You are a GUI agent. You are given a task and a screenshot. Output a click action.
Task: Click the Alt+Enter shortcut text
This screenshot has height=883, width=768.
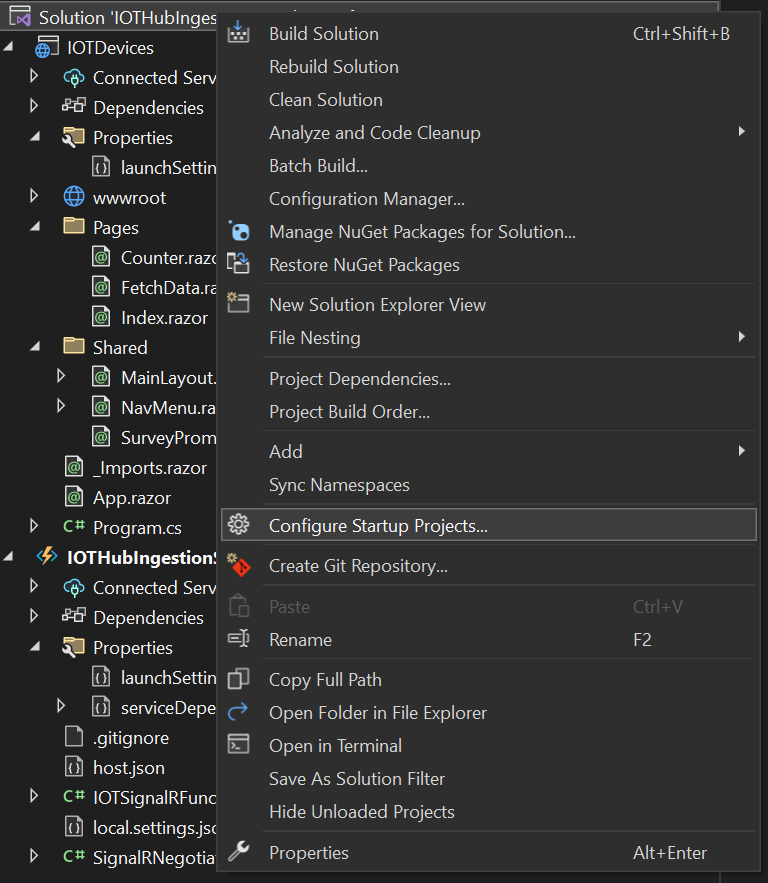point(670,853)
